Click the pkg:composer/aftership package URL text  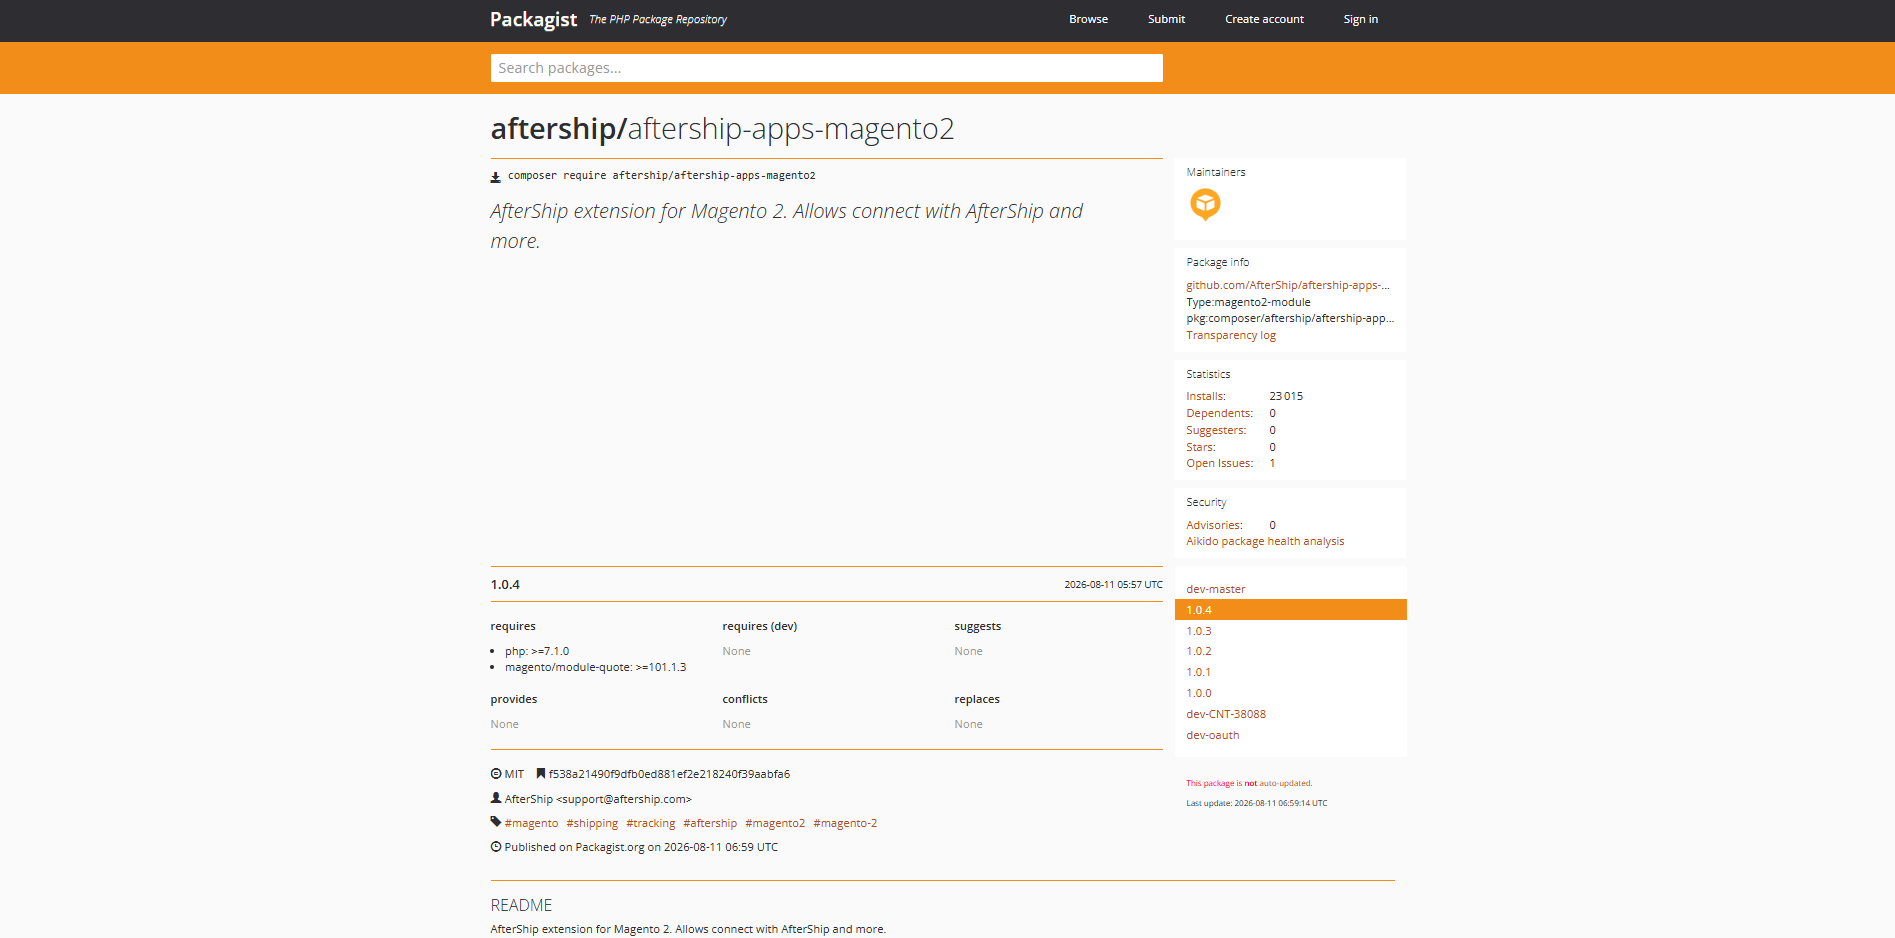click(1290, 318)
